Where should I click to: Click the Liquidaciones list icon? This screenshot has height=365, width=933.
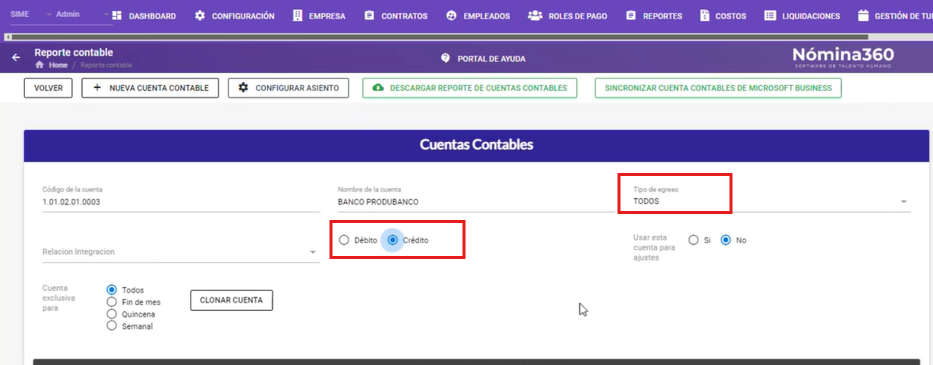pos(771,16)
